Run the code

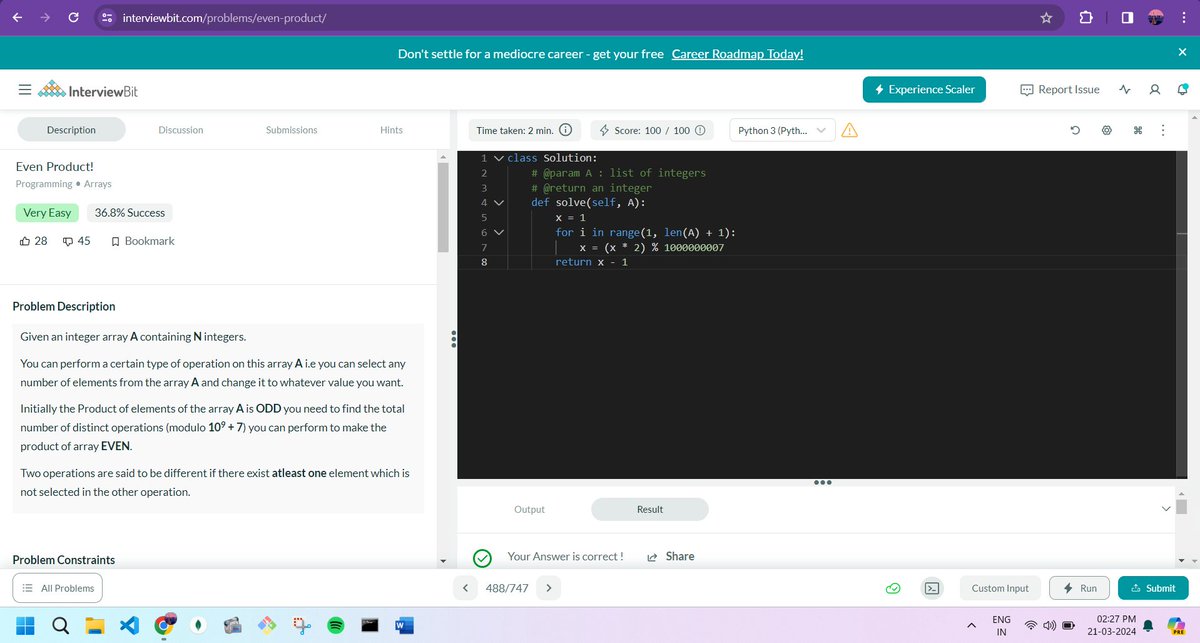pos(1079,588)
